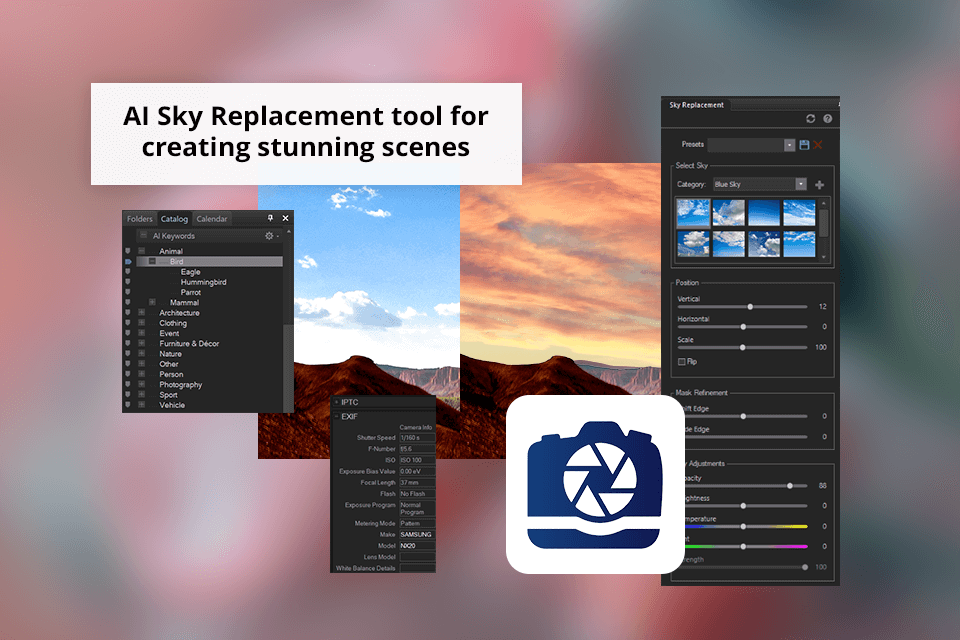
Task: Click the Focal Length value 37 mm
Action: (x=417, y=483)
